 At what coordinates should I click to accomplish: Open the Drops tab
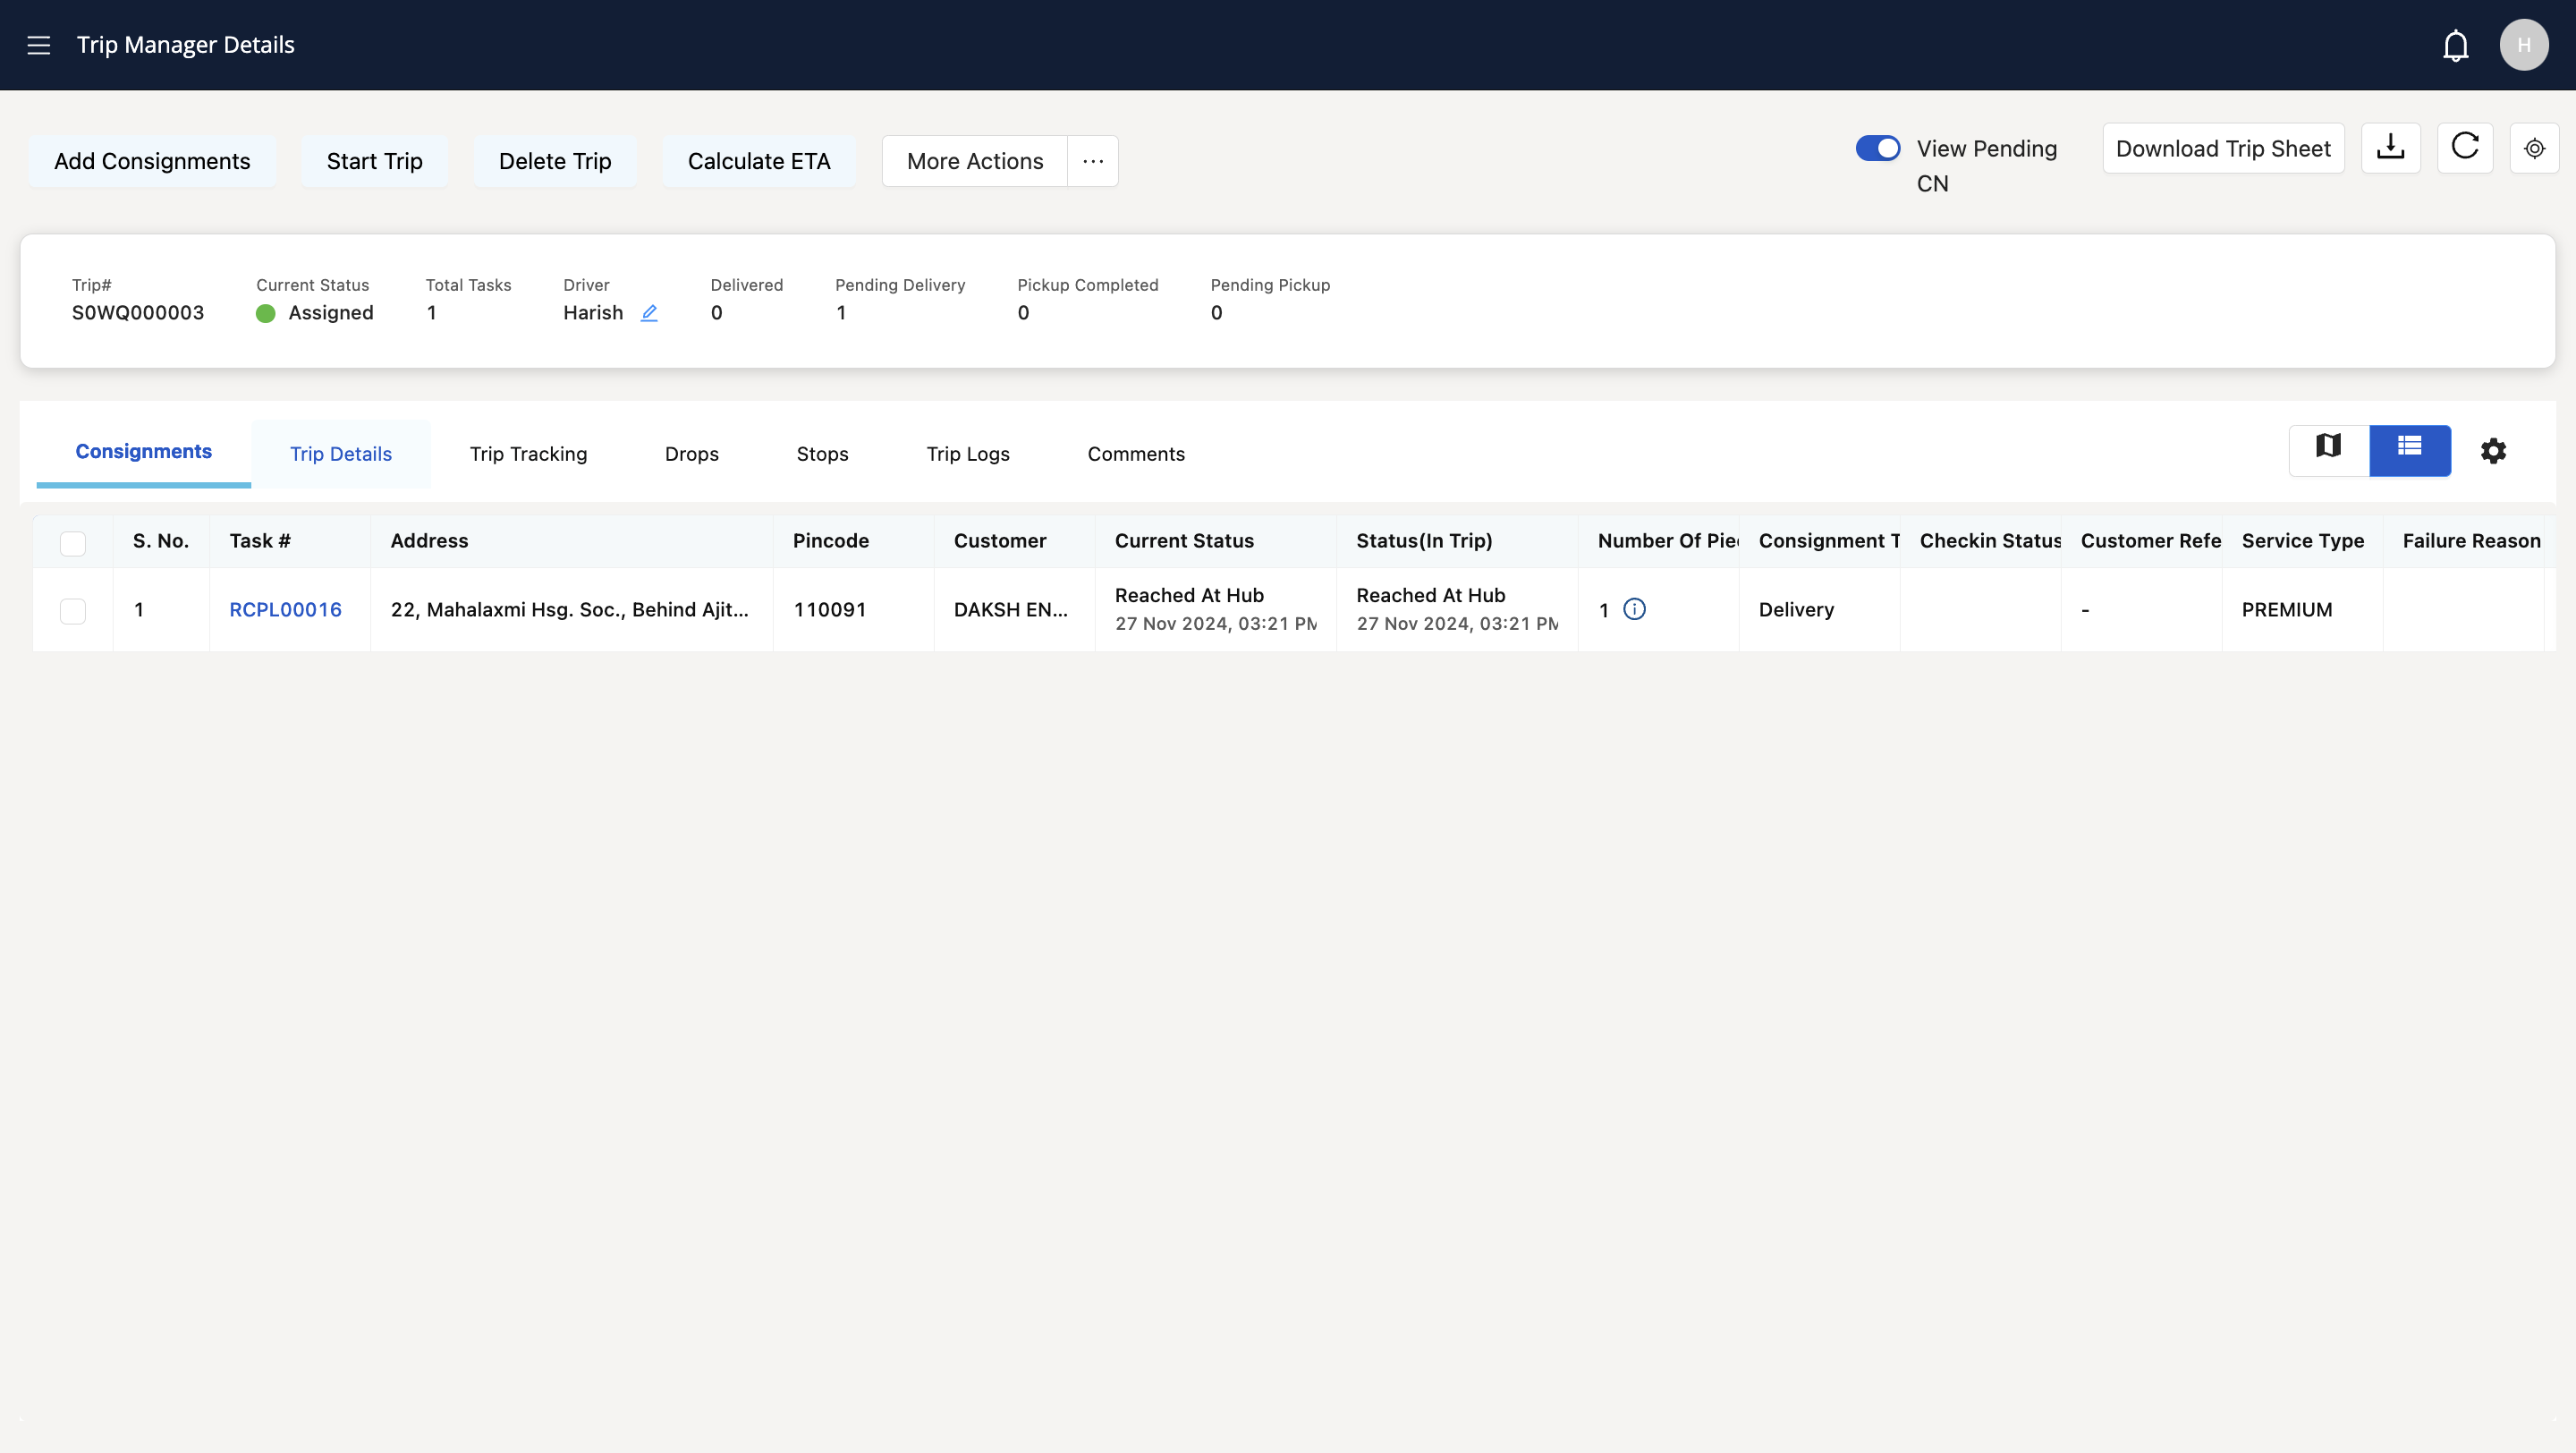(692, 454)
